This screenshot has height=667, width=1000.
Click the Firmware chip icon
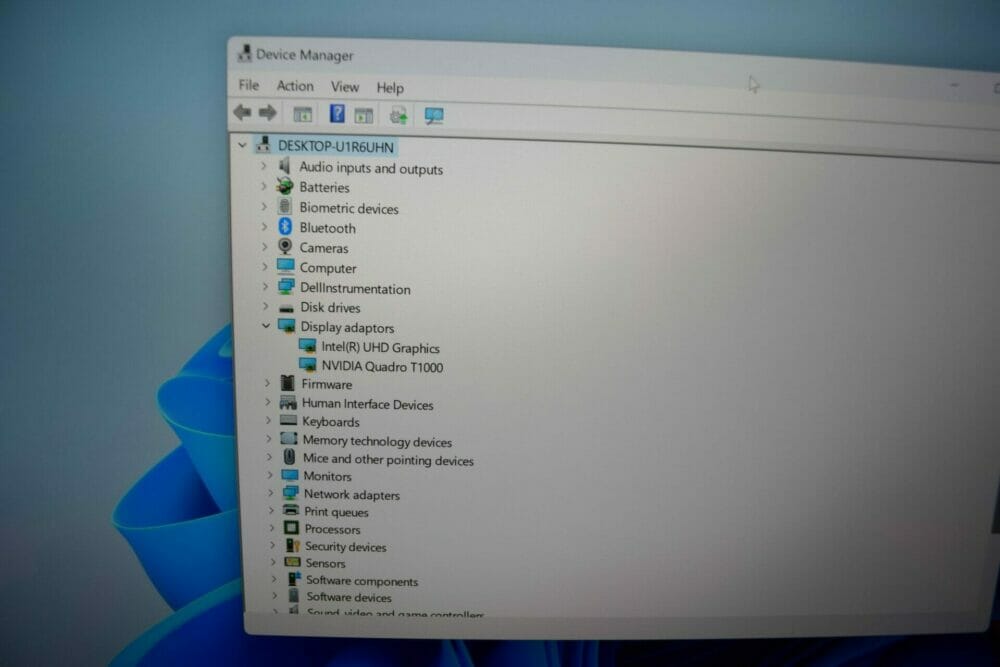click(288, 383)
